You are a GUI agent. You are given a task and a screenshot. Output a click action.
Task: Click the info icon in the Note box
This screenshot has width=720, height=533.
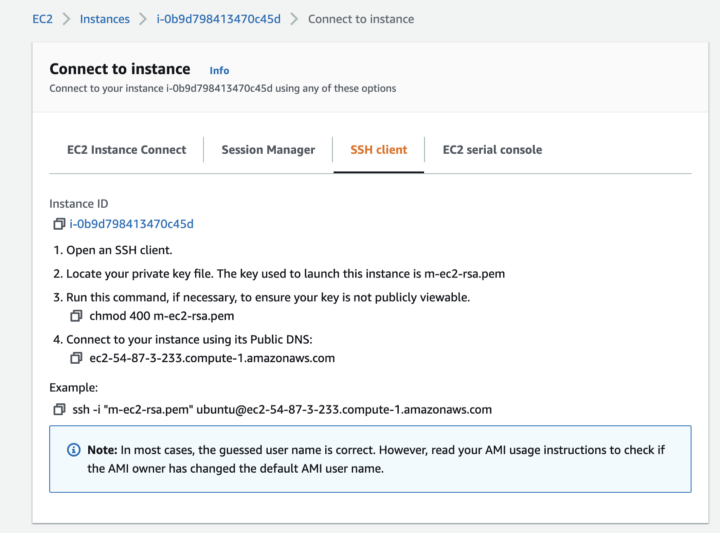(x=73, y=450)
